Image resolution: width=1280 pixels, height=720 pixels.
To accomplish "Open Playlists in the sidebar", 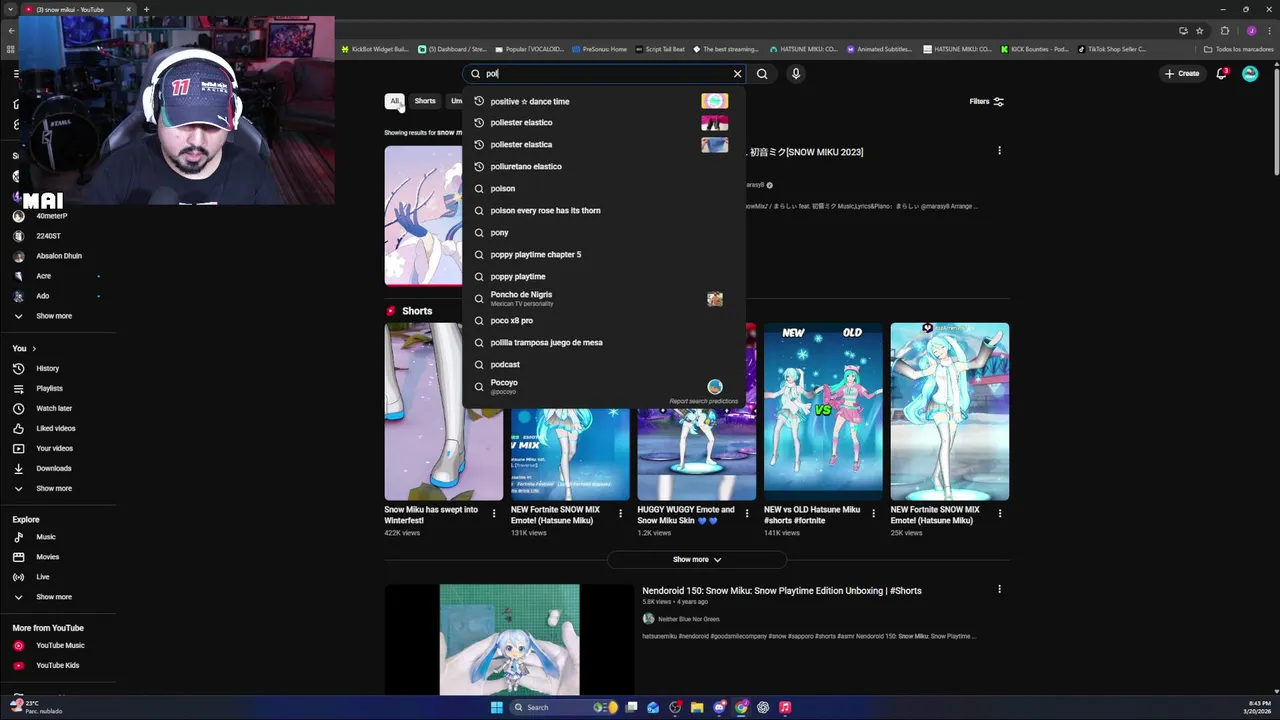I will (58, 388).
